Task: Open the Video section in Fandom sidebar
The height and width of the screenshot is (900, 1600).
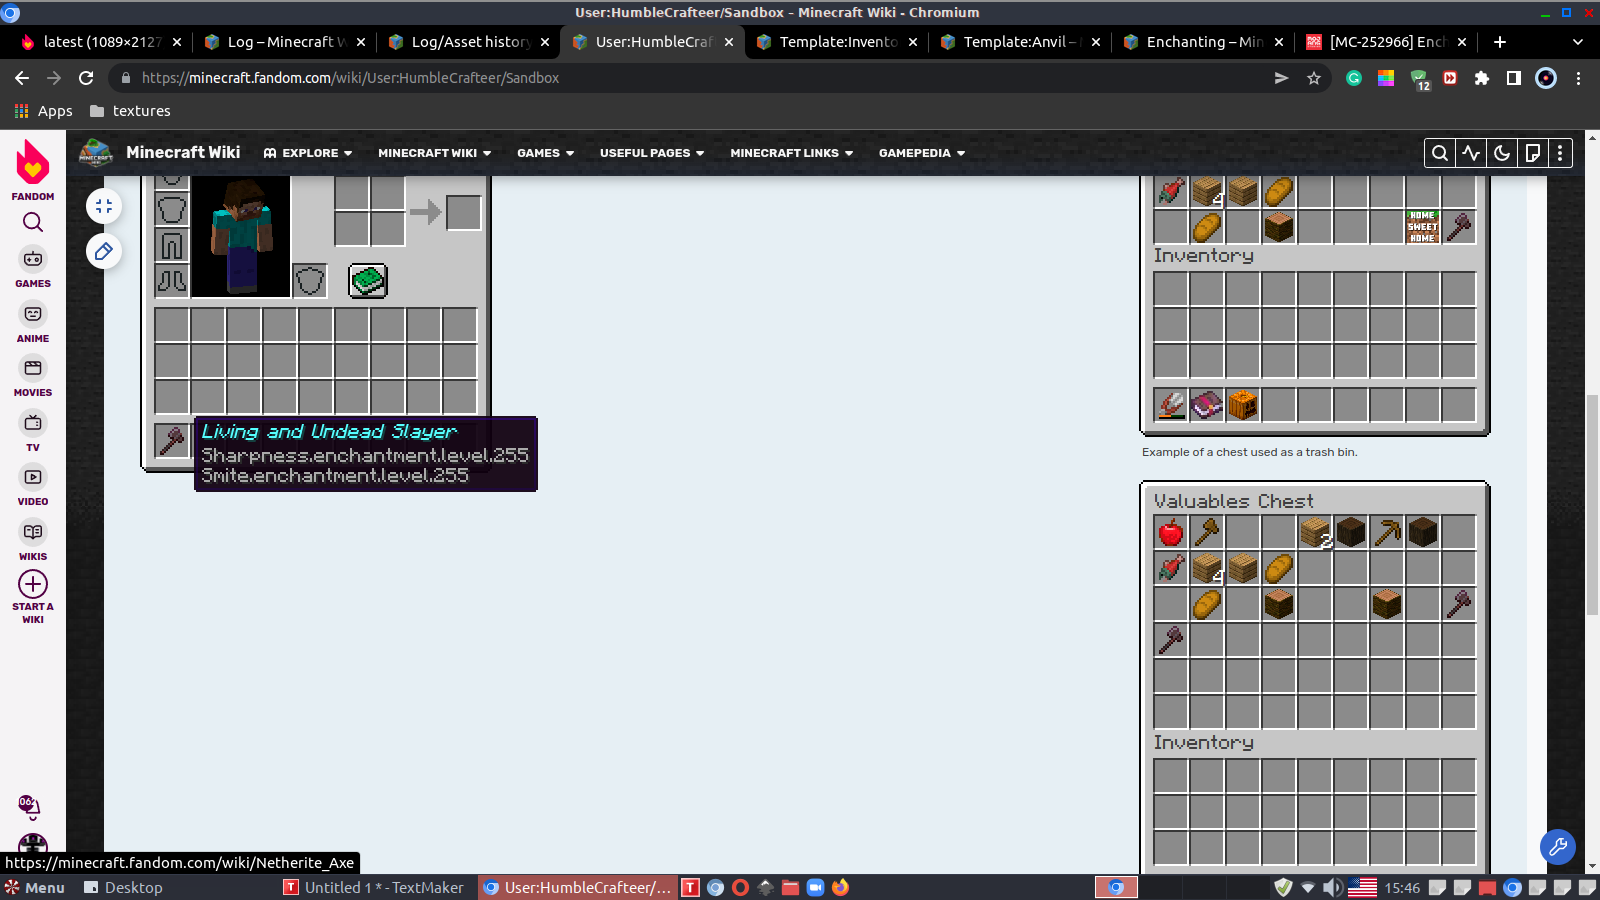Action: (x=33, y=486)
